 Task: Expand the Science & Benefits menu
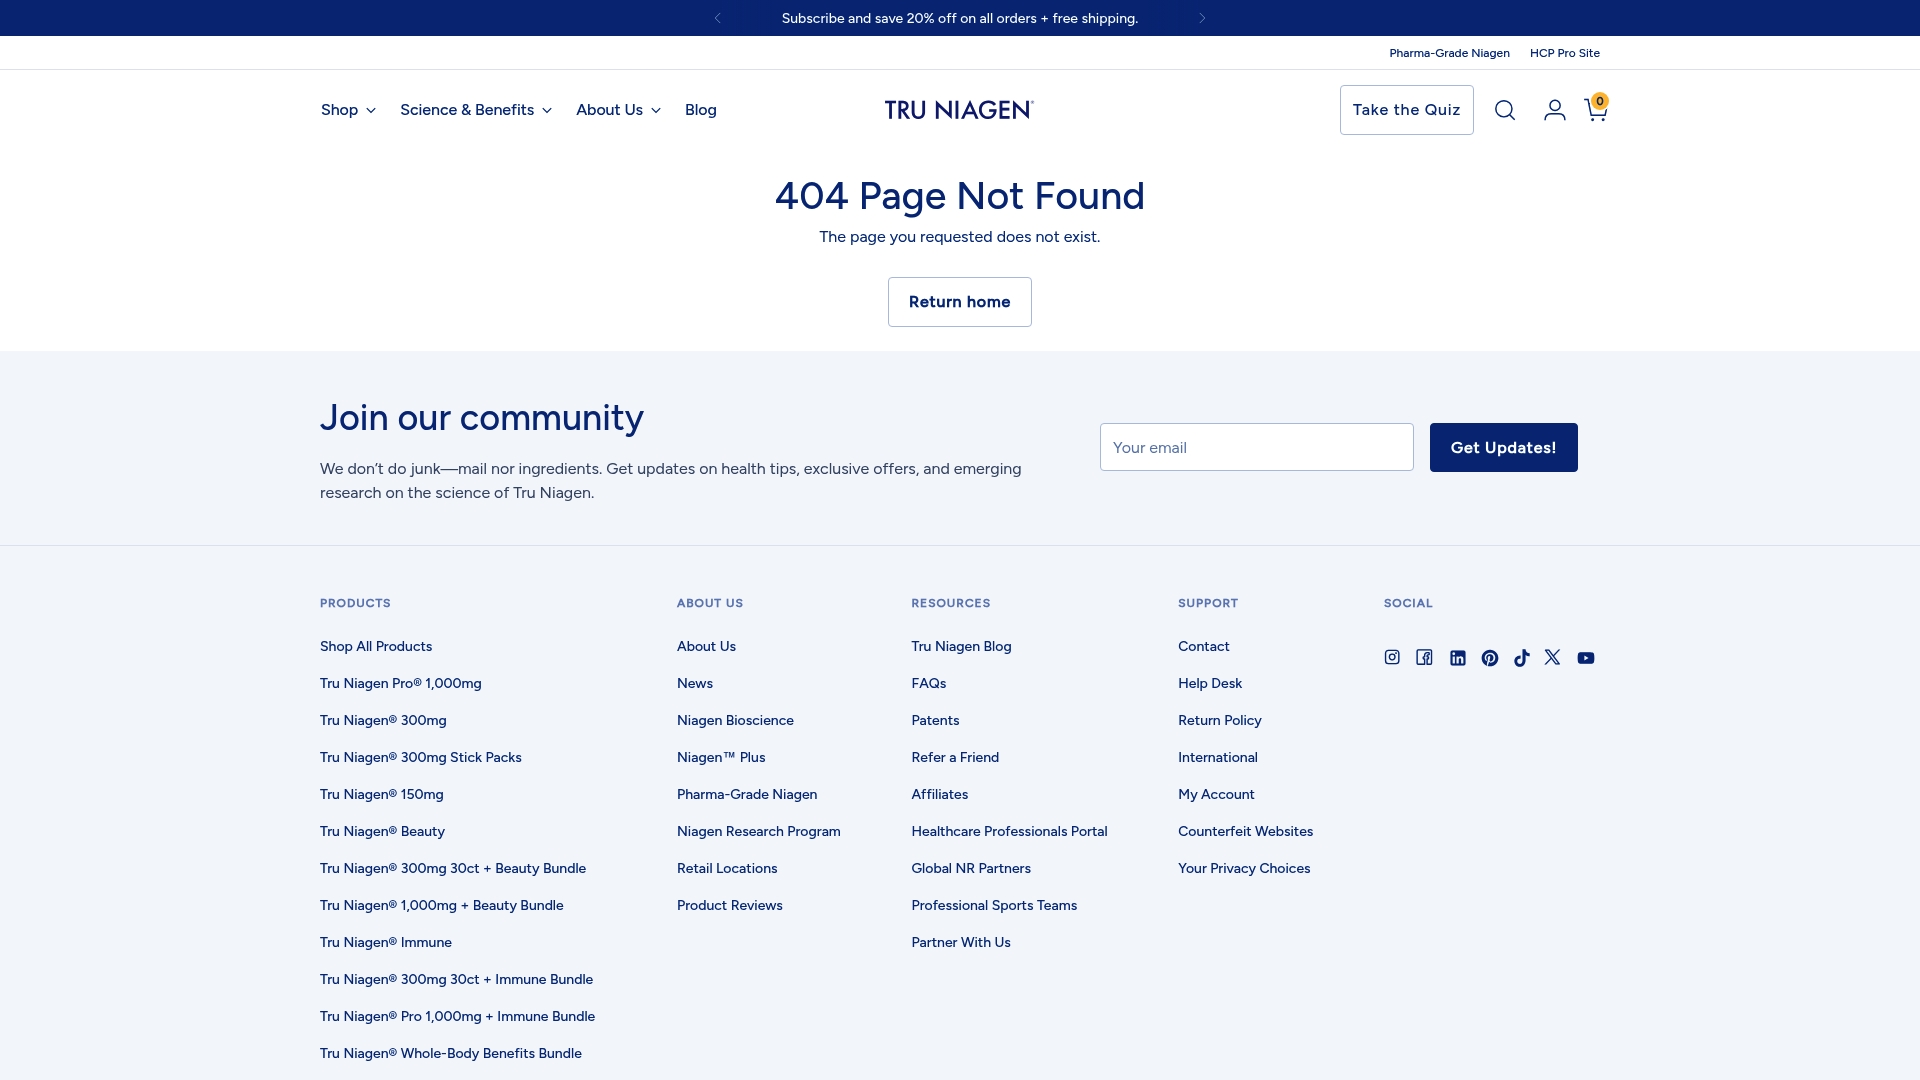(476, 110)
